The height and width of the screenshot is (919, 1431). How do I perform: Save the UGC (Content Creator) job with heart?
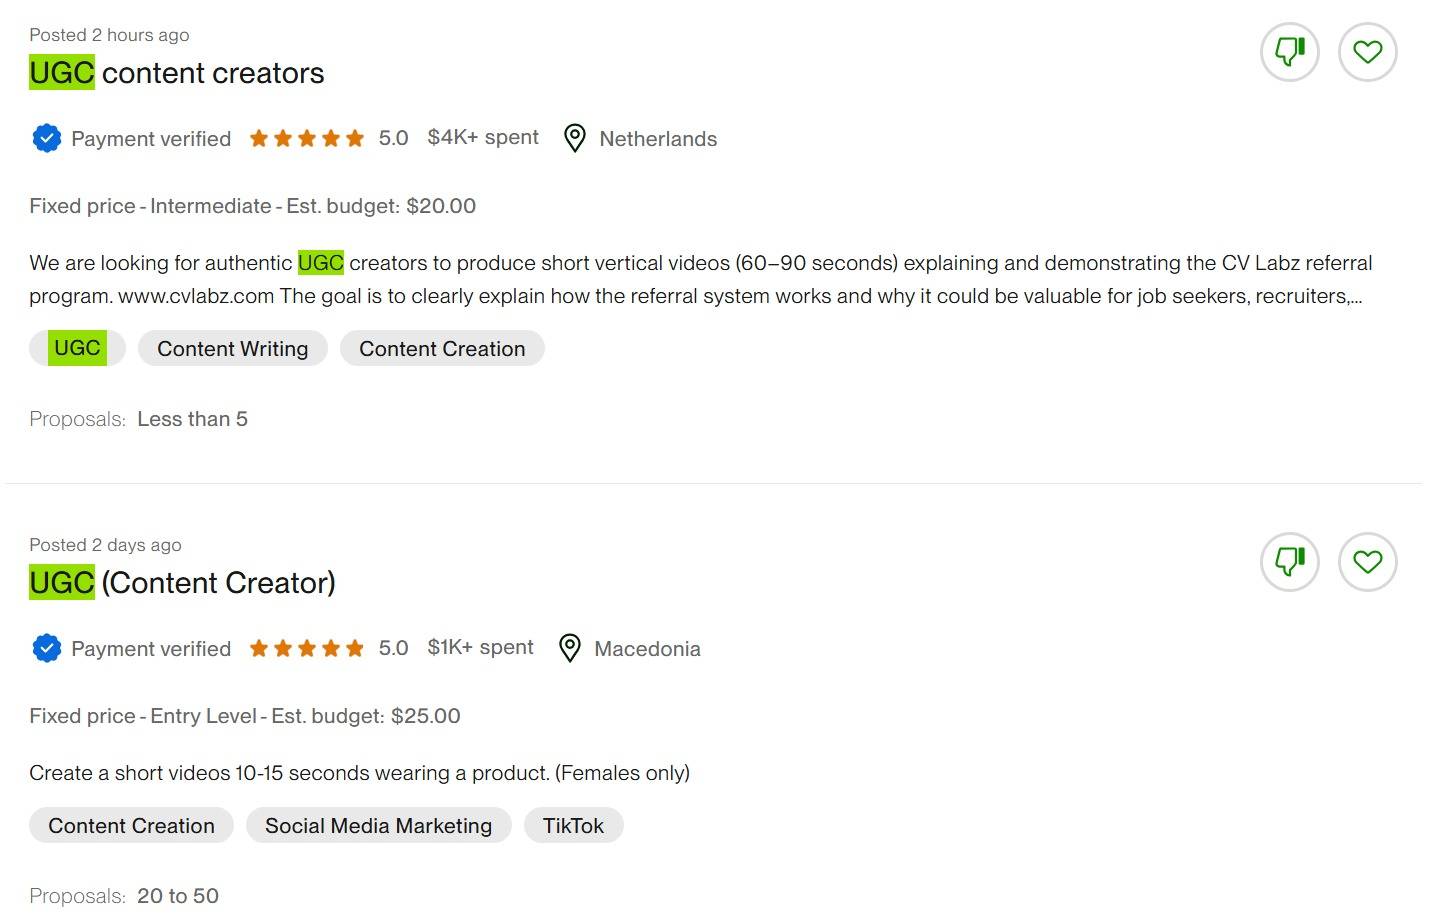point(1367,562)
